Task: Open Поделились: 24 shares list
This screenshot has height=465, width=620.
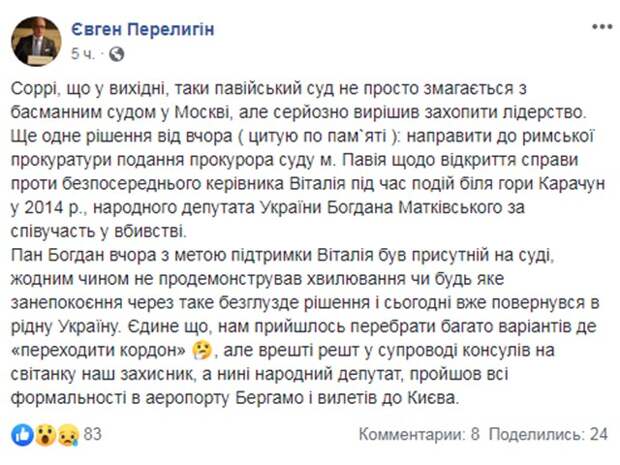Action: (x=548, y=435)
